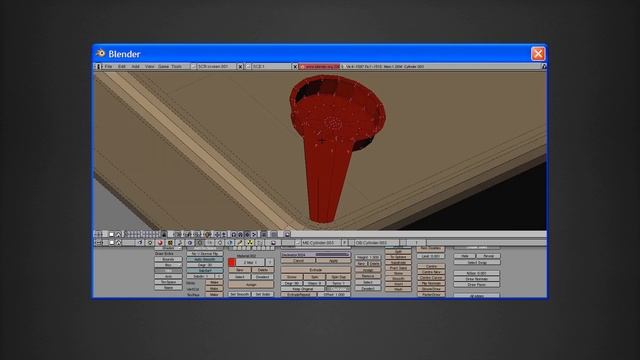This screenshot has height=360, width=640.
Task: Click the Centre Cursor button
Action: coord(431,278)
